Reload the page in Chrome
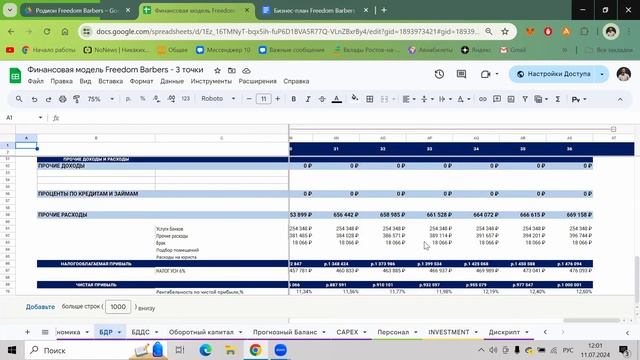The width and height of the screenshot is (640, 360). [x=47, y=31]
